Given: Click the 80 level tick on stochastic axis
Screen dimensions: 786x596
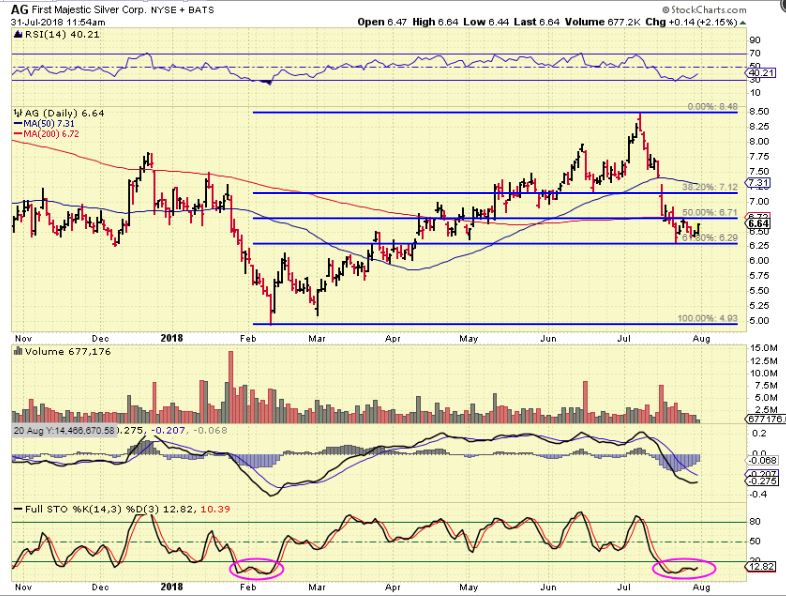Looking at the screenshot, I should [755, 522].
